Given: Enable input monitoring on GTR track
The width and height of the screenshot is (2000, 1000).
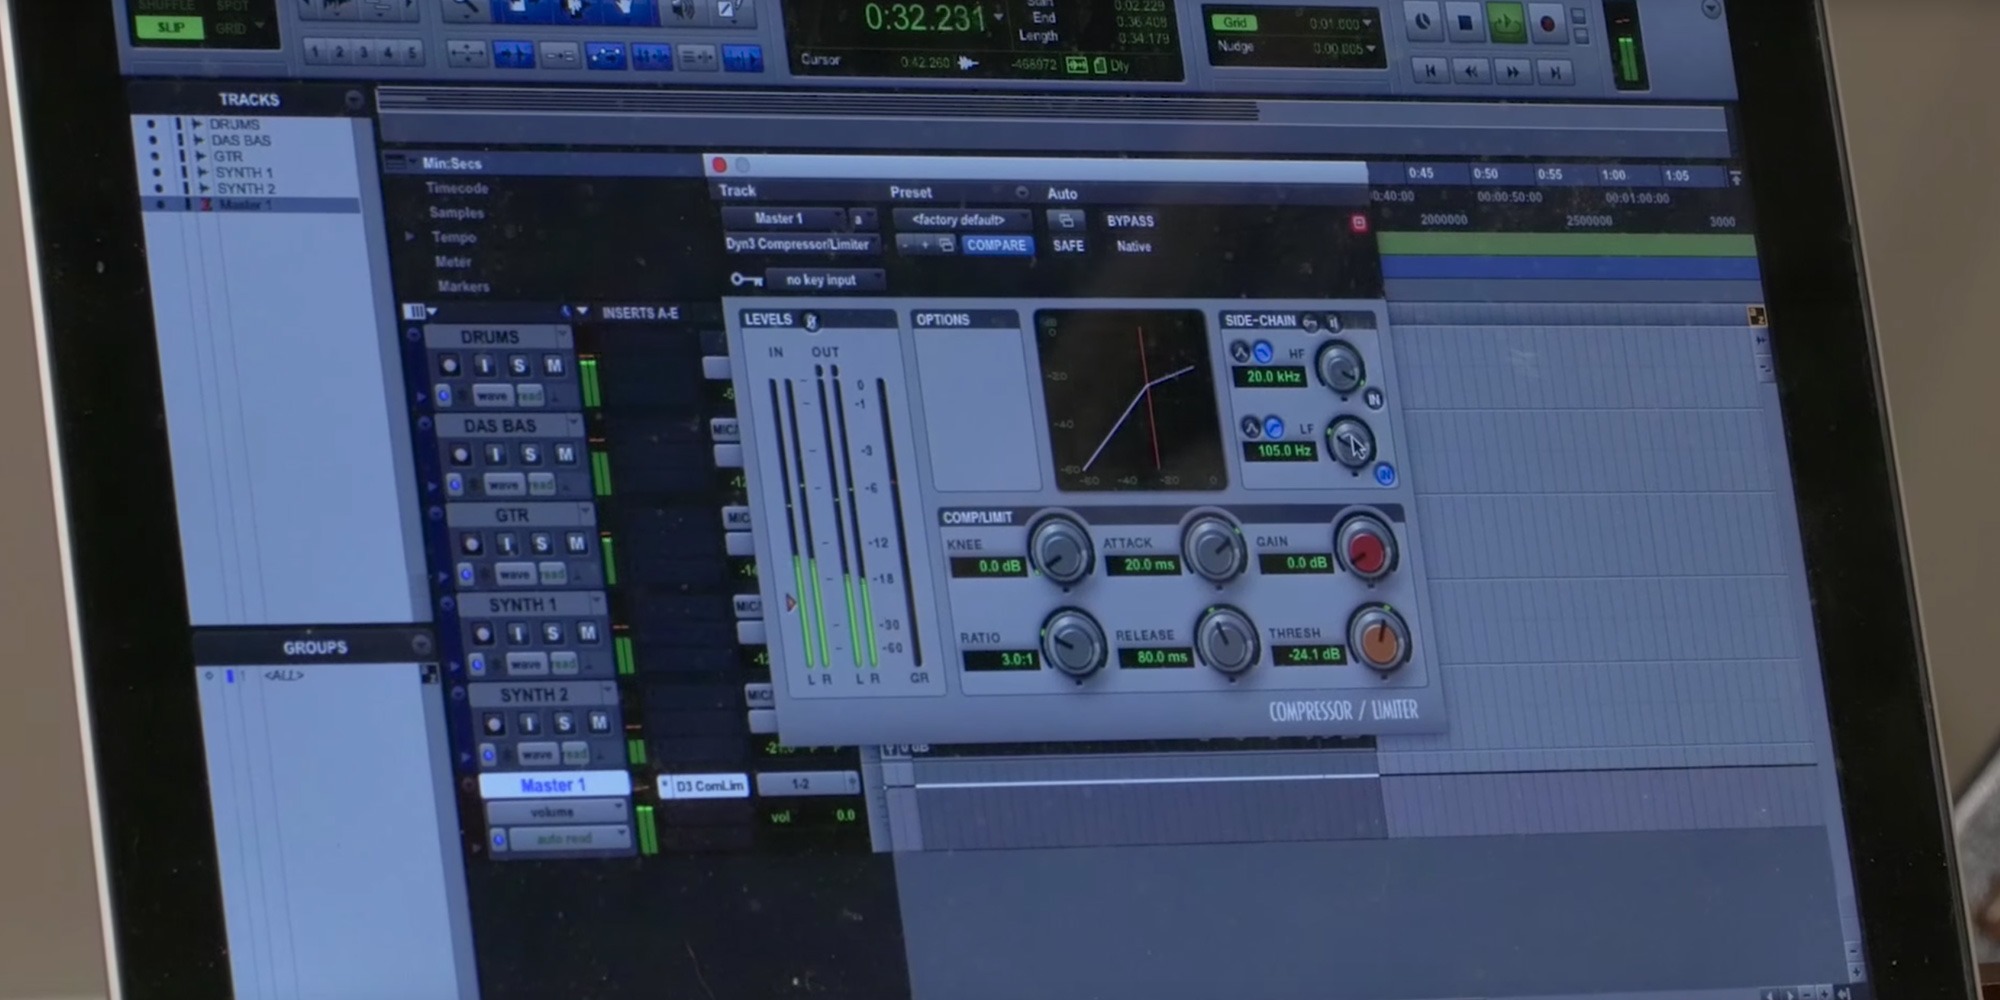Looking at the screenshot, I should click(507, 543).
